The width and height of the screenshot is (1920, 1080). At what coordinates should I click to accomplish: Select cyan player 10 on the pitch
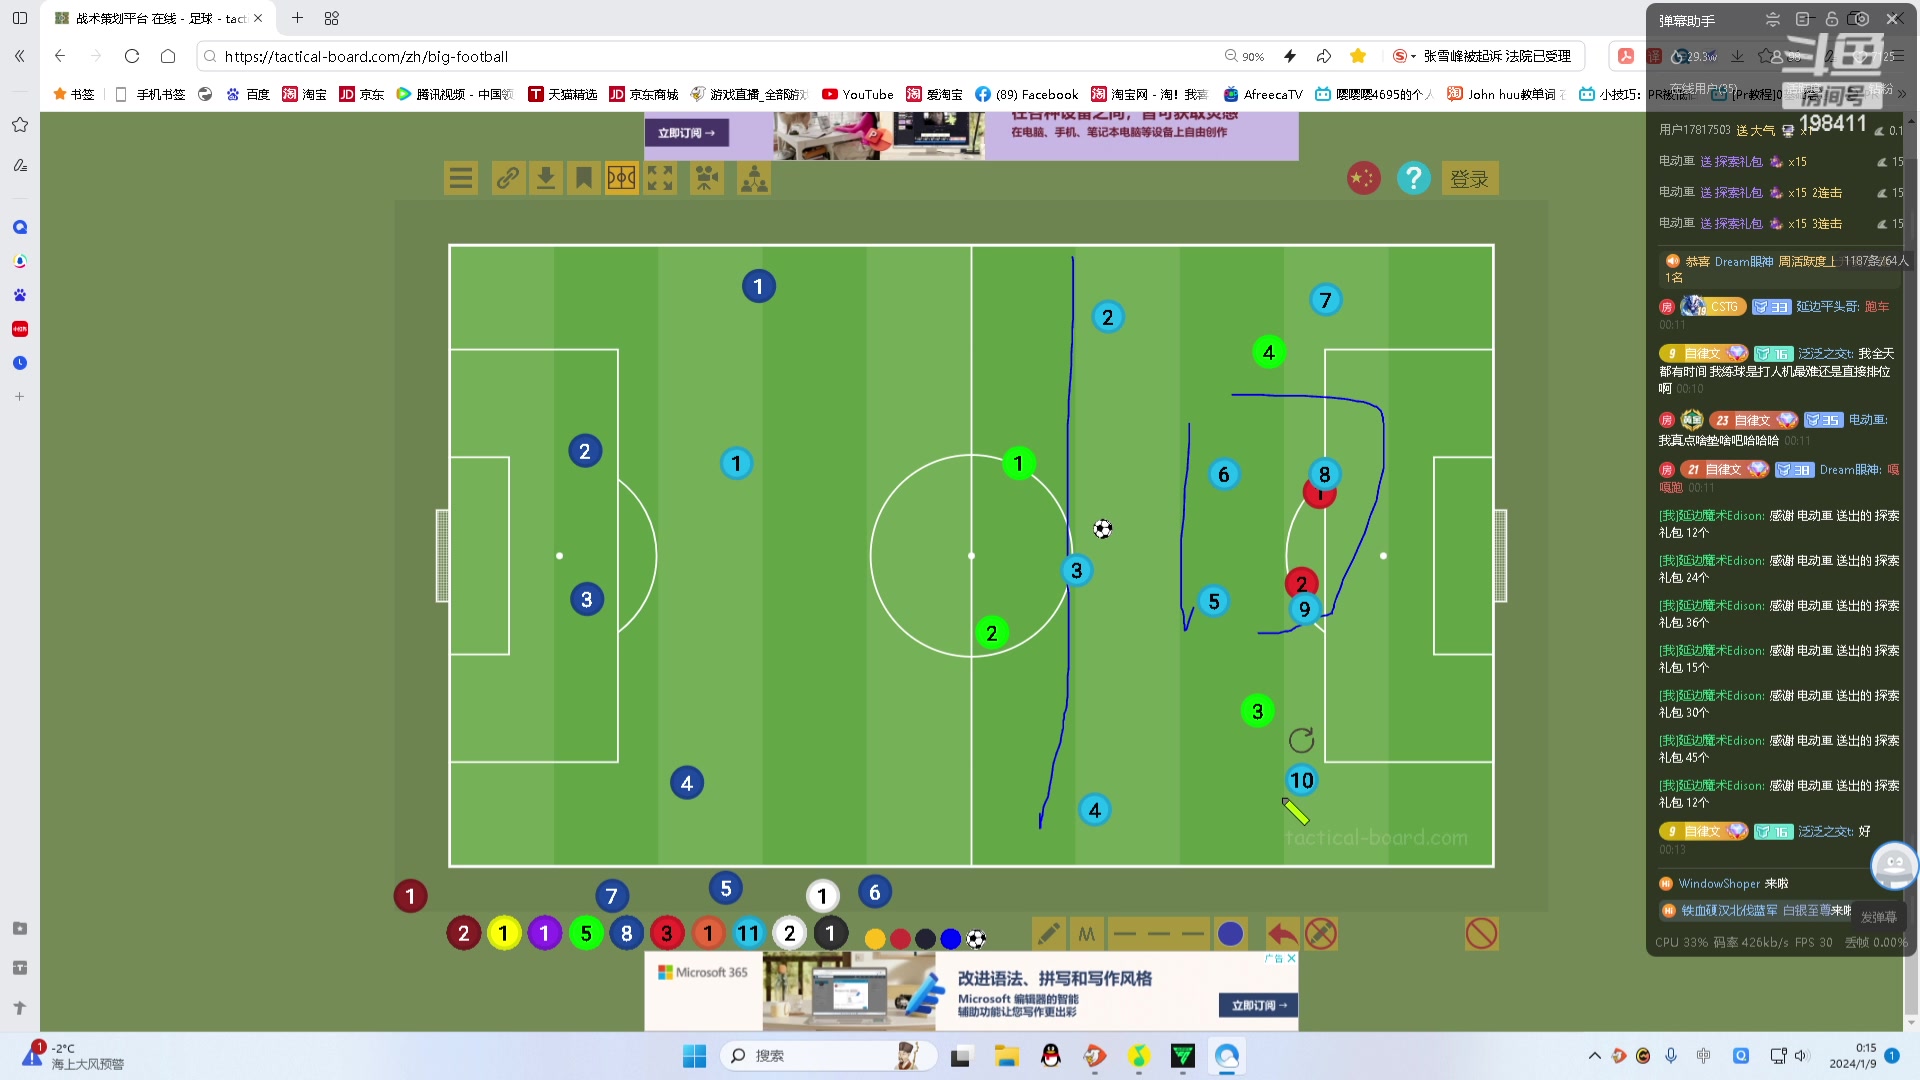tap(1302, 780)
